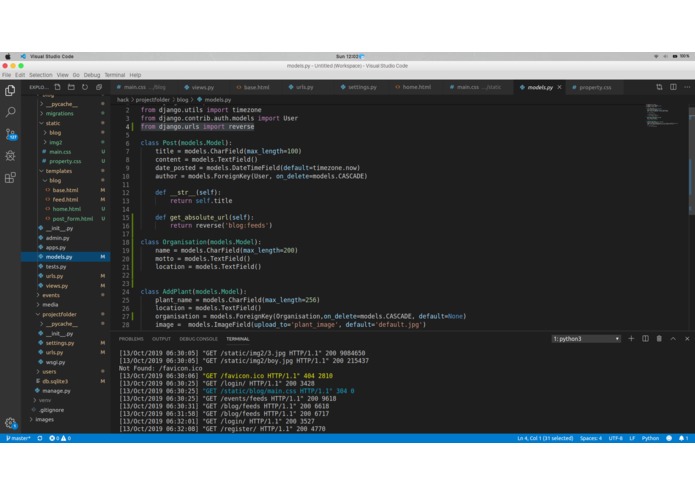695x494 pixels.
Task: Click the Wi-Fi icon in menu bar
Action: [x=656, y=56]
